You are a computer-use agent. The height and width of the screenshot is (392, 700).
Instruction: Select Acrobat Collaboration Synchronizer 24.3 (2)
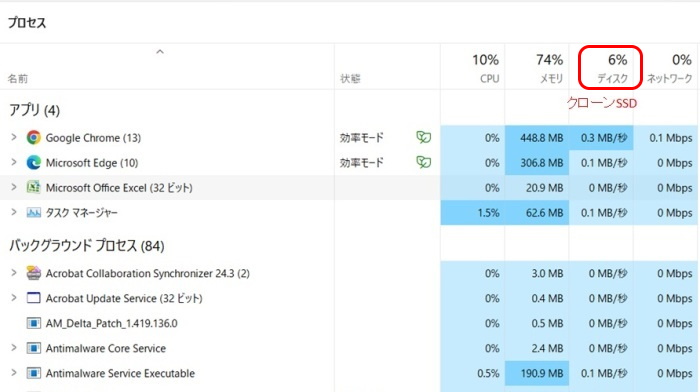click(x=148, y=274)
